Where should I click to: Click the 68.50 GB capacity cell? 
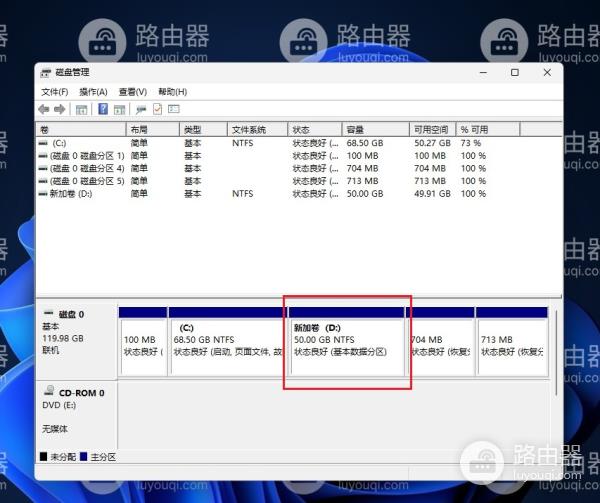[365, 143]
